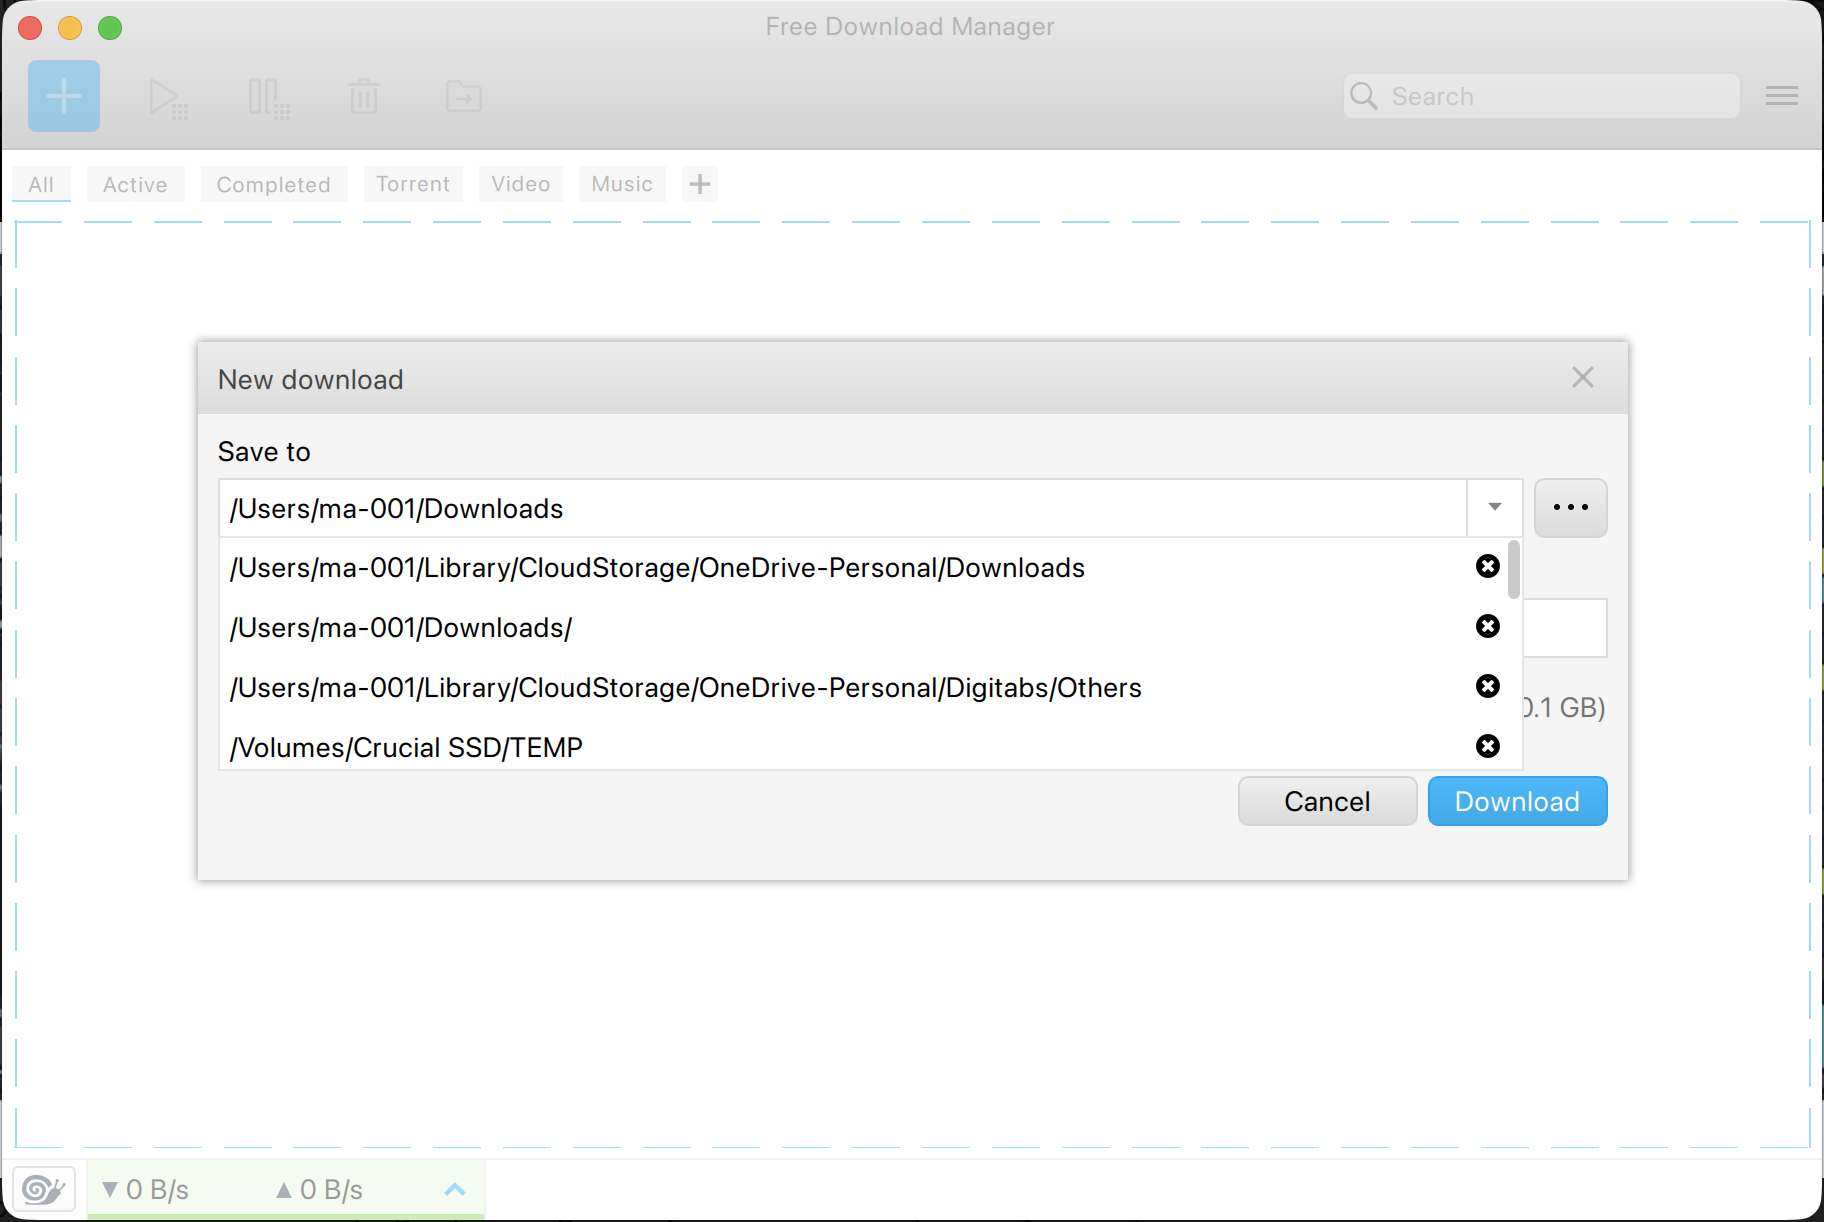Click the move-to-folder toolbar icon

coord(464,97)
